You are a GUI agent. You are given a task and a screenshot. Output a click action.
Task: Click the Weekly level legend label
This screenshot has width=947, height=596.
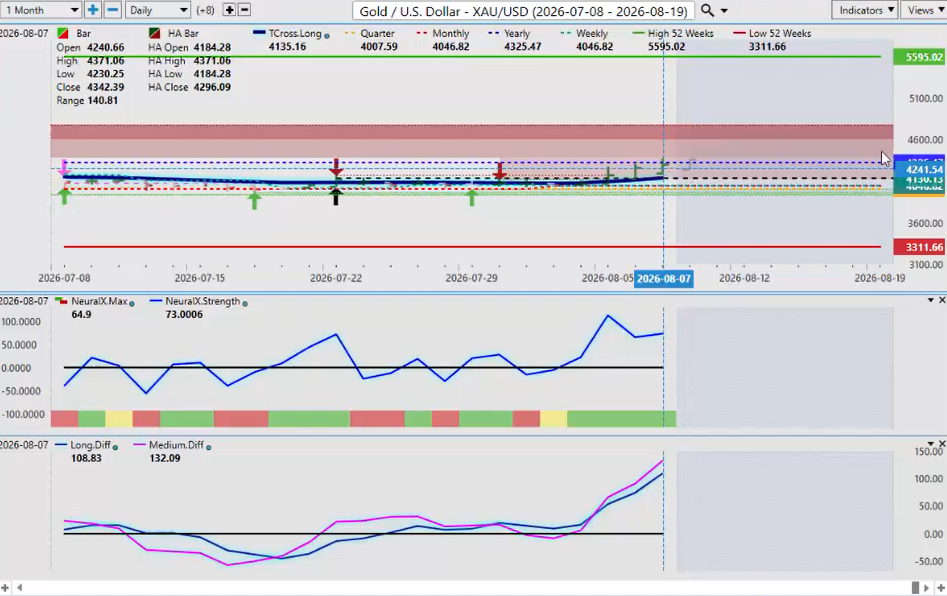point(592,33)
